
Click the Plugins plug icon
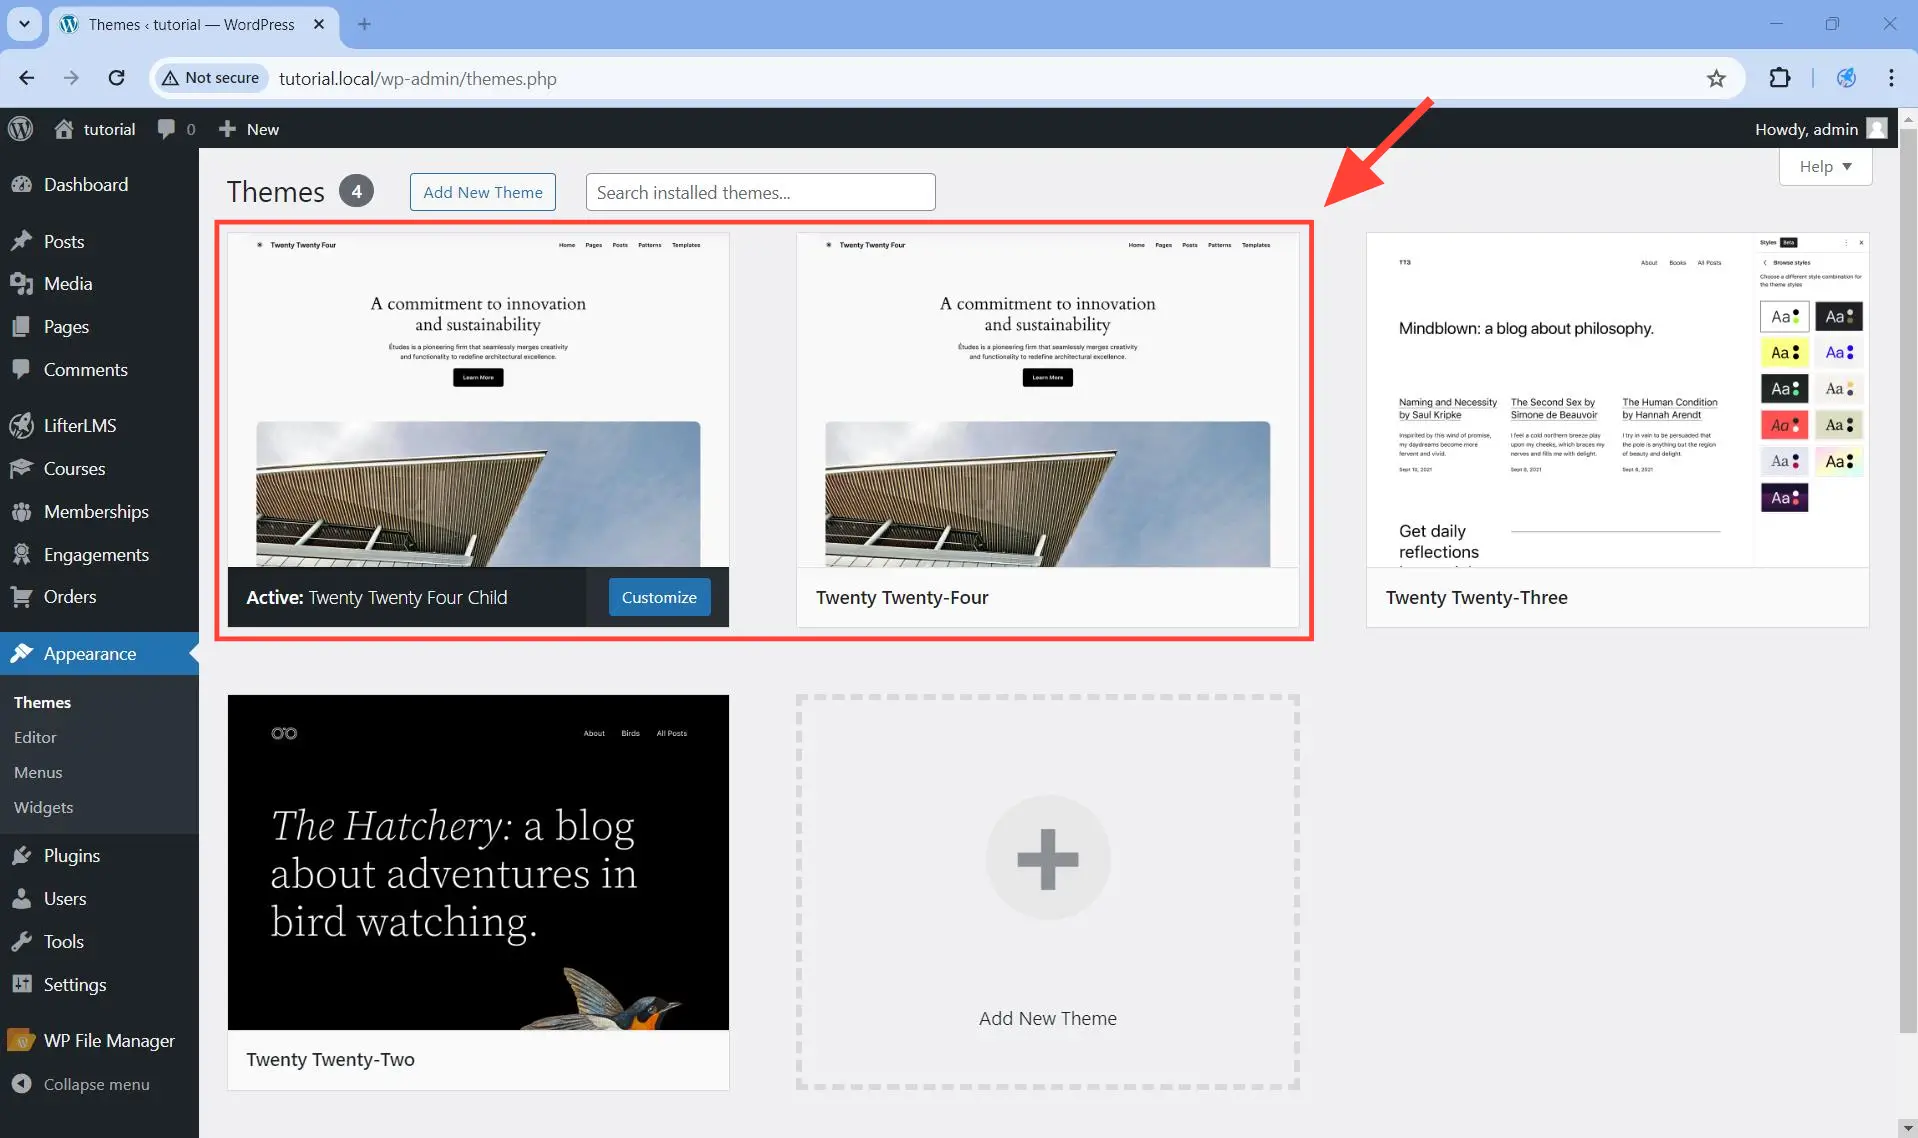(21, 856)
